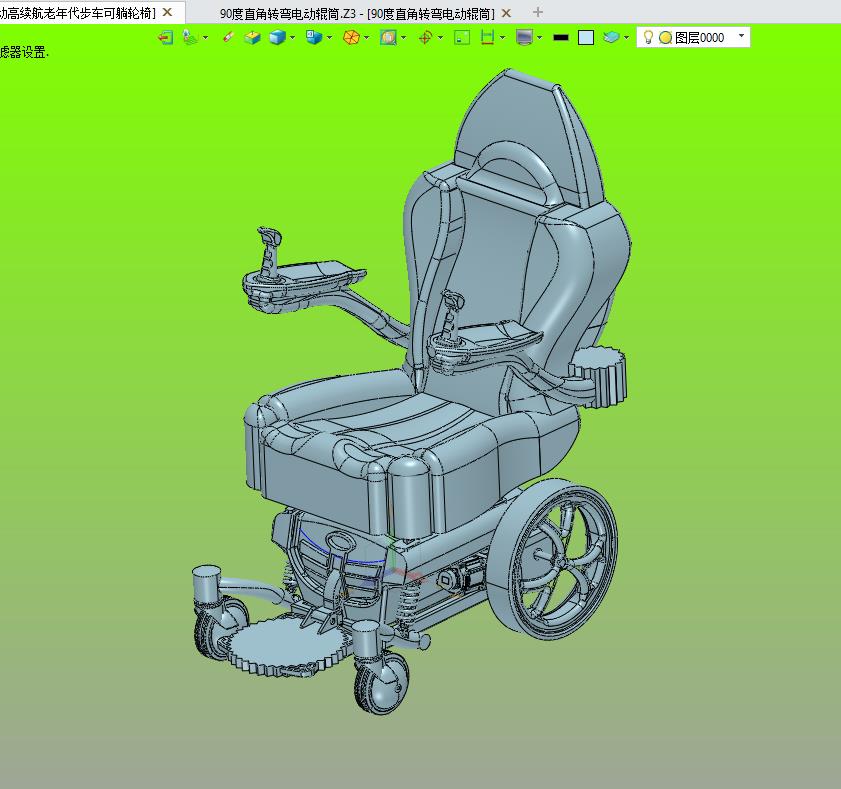The image size is (841, 789).
Task: Click the yellow-green box plane icon
Action: click(x=252, y=38)
